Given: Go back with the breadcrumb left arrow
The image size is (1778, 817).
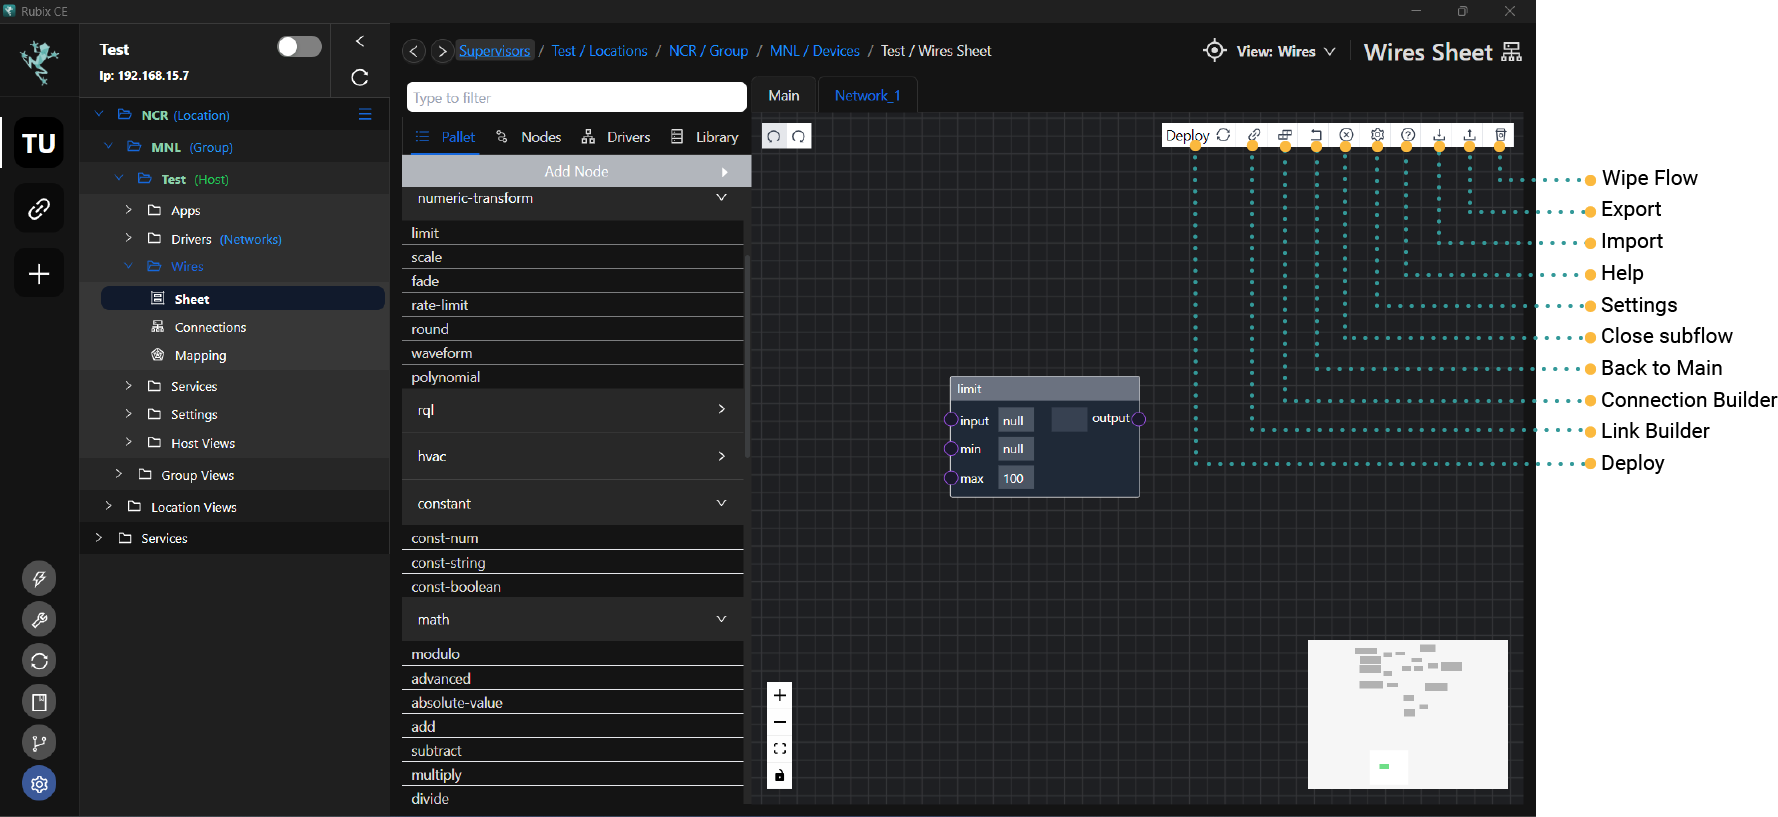Looking at the screenshot, I should coord(414,51).
